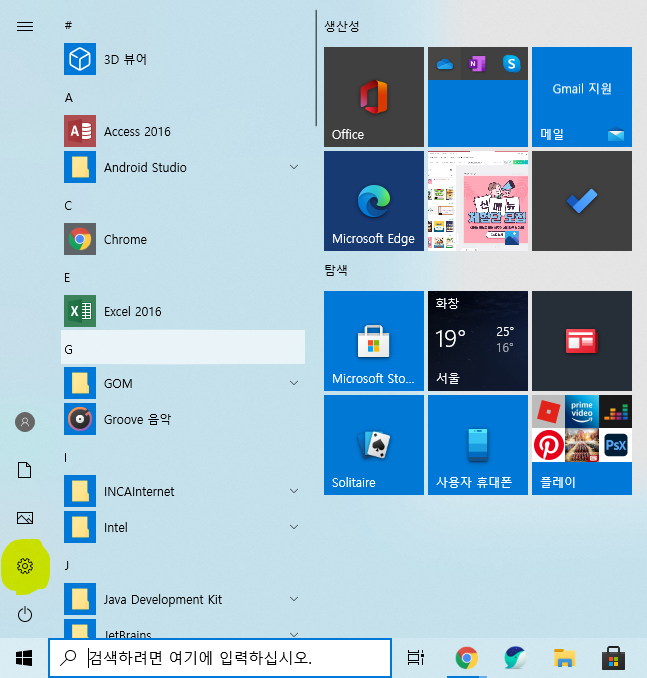Click the Windows Start button
Image resolution: width=647 pixels, height=678 pixels.
[24, 658]
